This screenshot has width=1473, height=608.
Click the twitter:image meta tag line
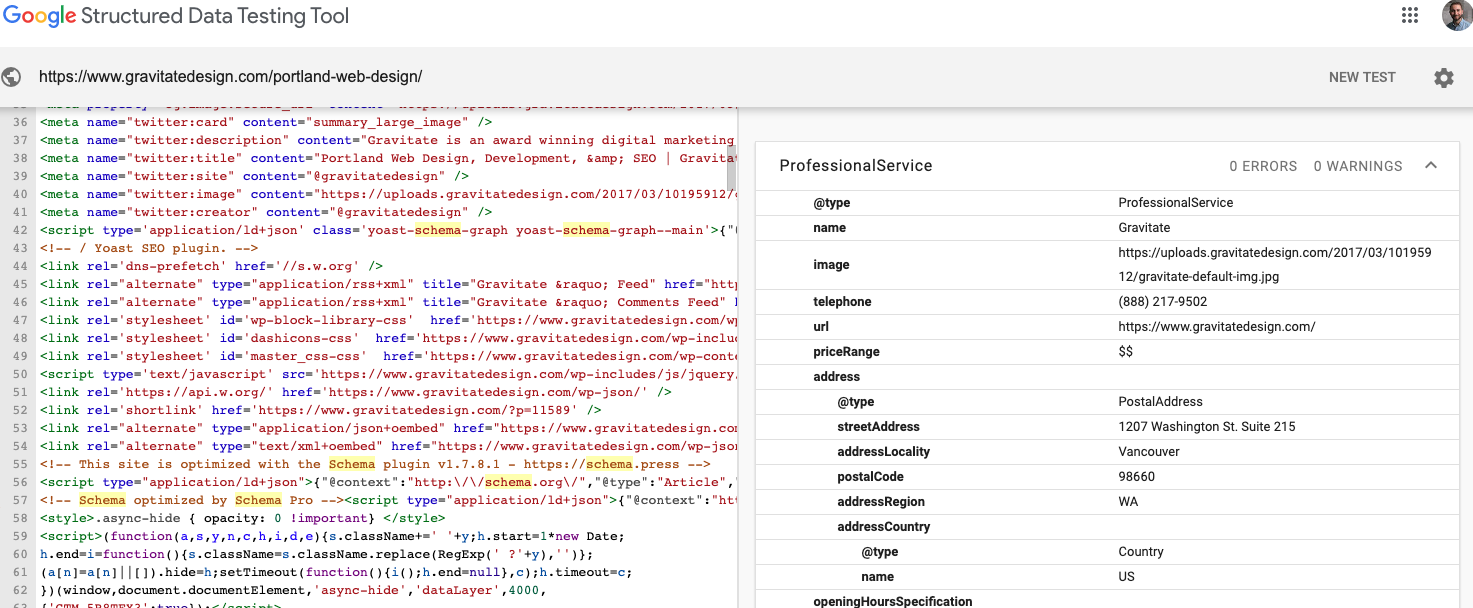tap(388, 195)
